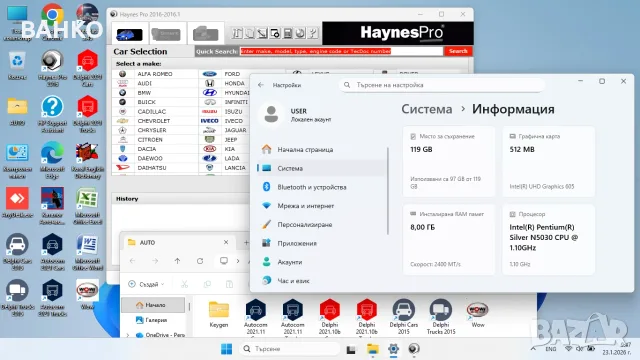
Task: Open 'Мрежа и интернет' in Settings
Action: [322, 206]
